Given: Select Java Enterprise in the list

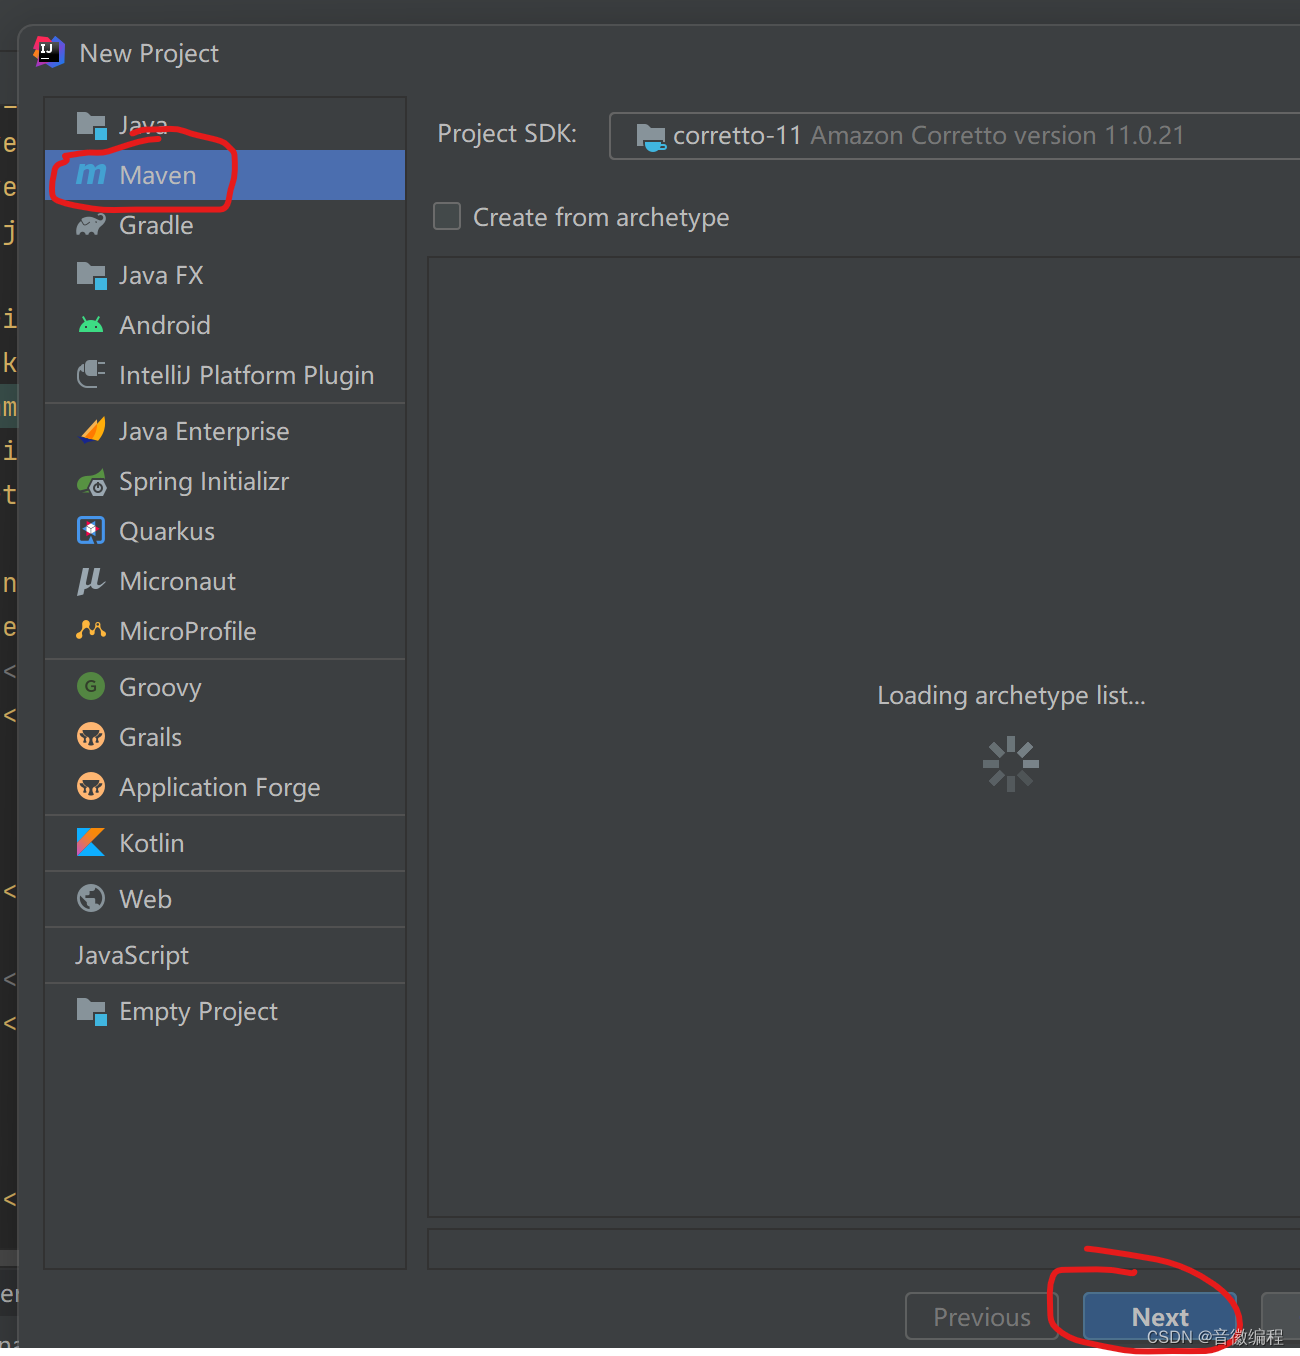Looking at the screenshot, I should click(225, 431).
